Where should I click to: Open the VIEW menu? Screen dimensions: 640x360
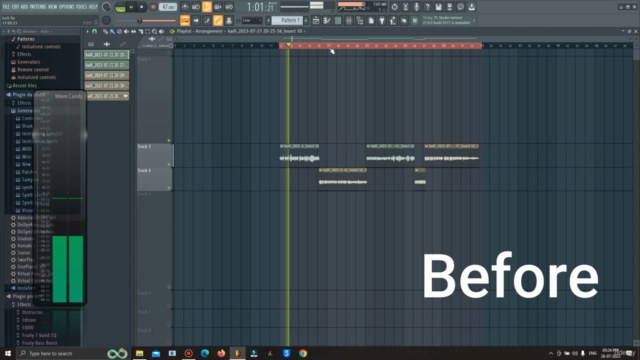53,7
